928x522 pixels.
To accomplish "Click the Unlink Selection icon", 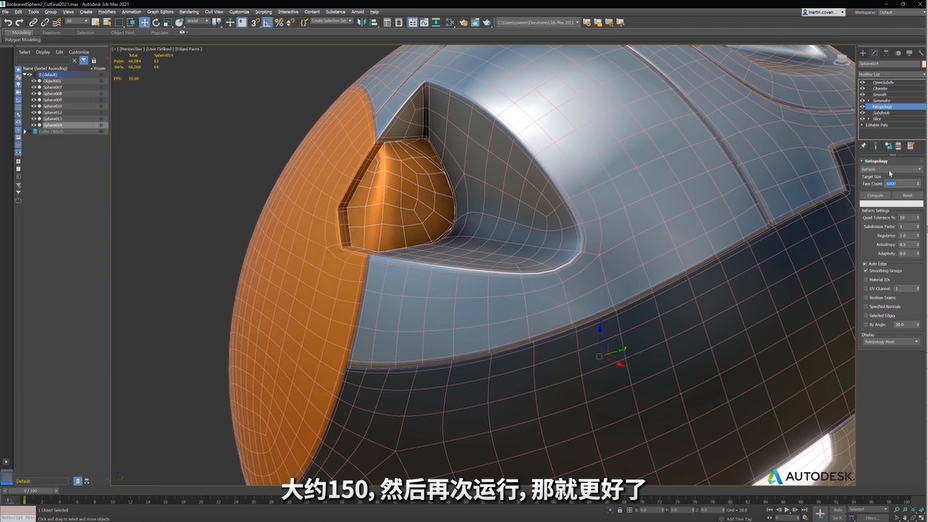I will [x=45, y=22].
